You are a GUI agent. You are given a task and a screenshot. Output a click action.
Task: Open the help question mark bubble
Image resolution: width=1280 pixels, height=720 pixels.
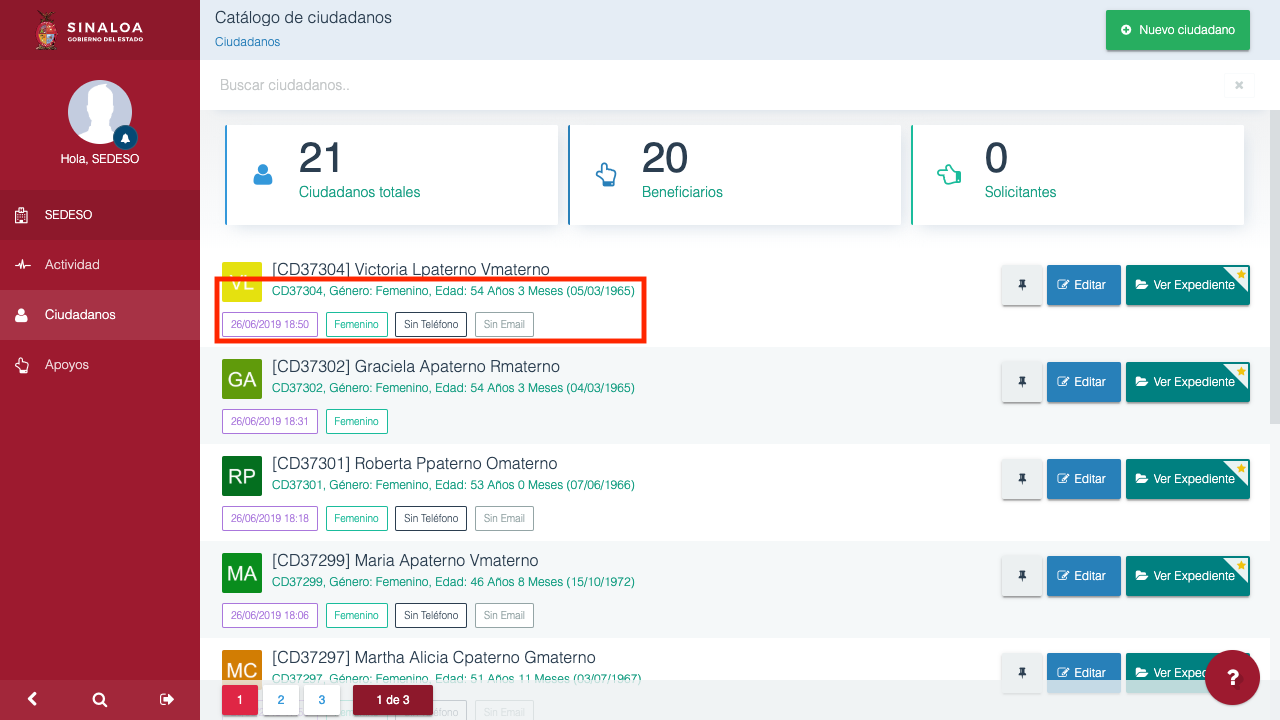(1232, 677)
